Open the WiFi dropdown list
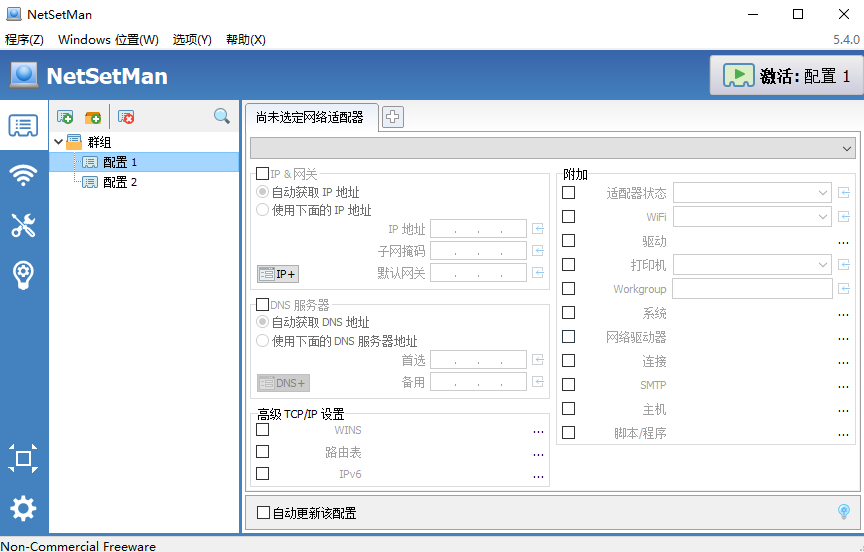 click(752, 217)
